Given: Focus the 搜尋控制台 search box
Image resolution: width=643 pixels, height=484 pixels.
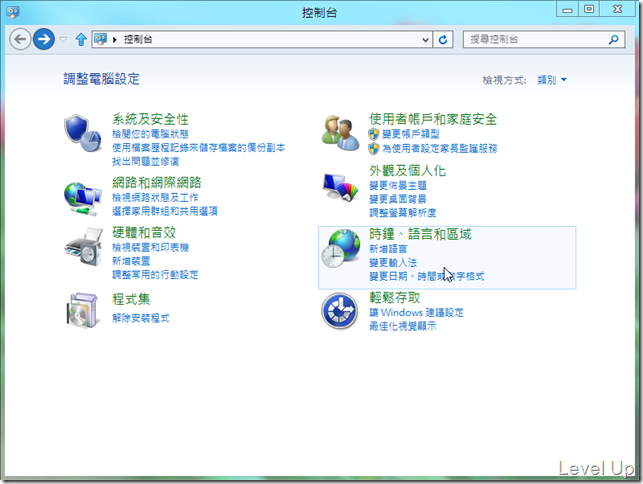Looking at the screenshot, I should point(544,39).
